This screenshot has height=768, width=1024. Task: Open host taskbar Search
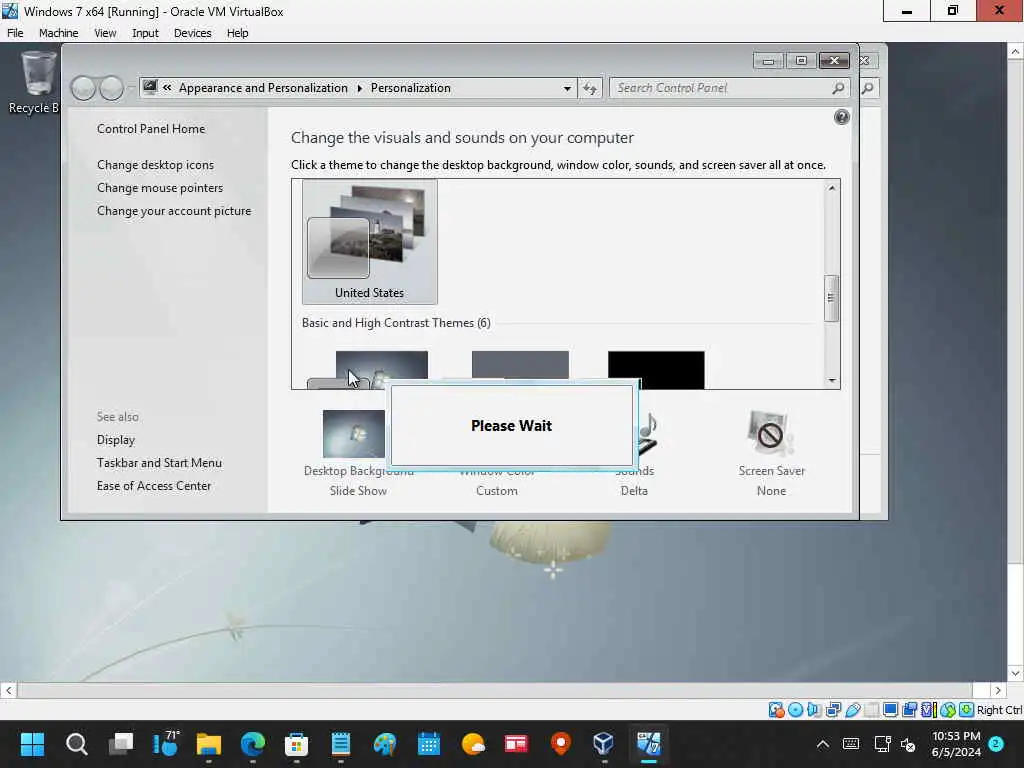(76, 744)
